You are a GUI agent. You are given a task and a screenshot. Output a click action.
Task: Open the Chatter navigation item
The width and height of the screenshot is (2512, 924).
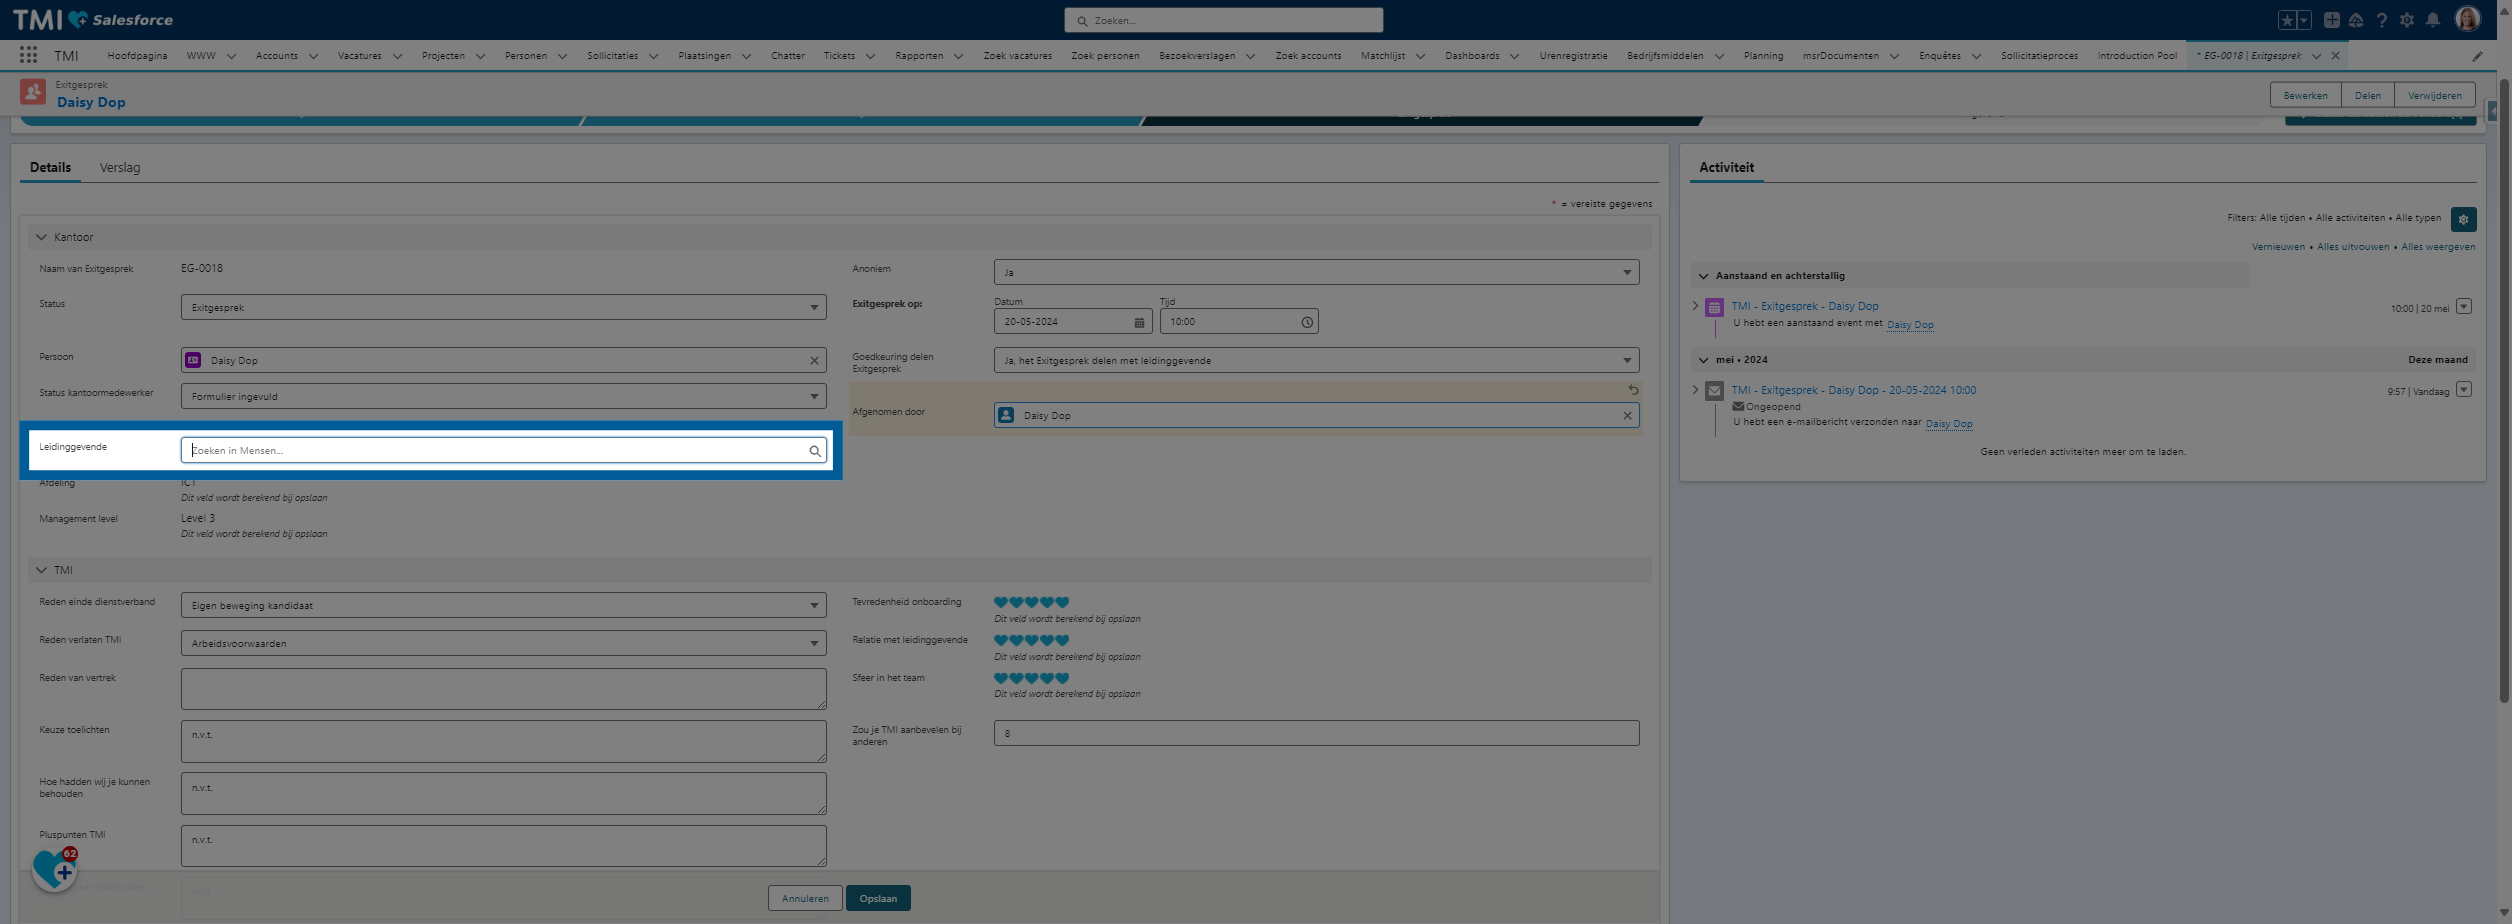(787, 56)
